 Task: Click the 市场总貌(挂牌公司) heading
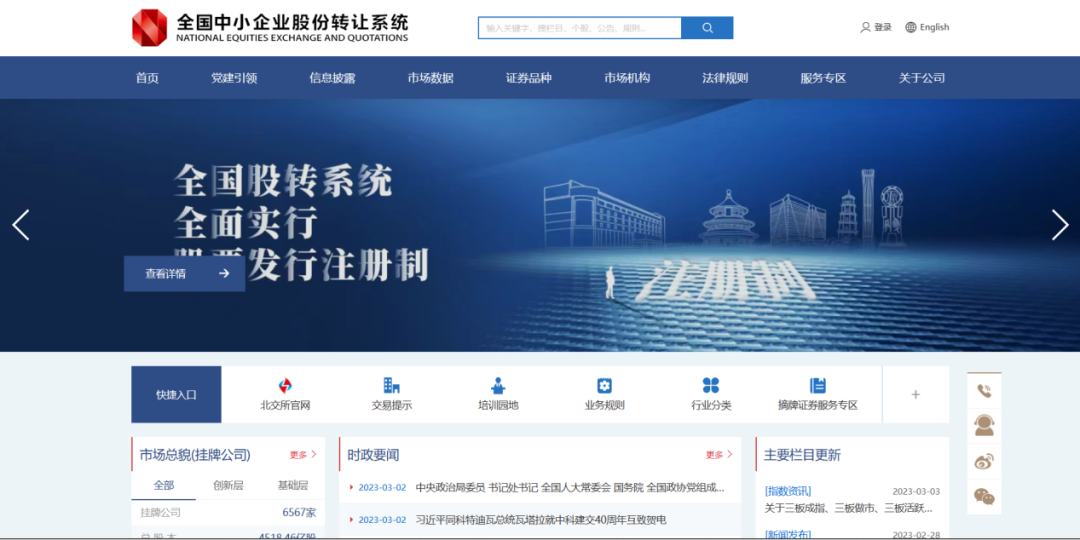(195, 455)
